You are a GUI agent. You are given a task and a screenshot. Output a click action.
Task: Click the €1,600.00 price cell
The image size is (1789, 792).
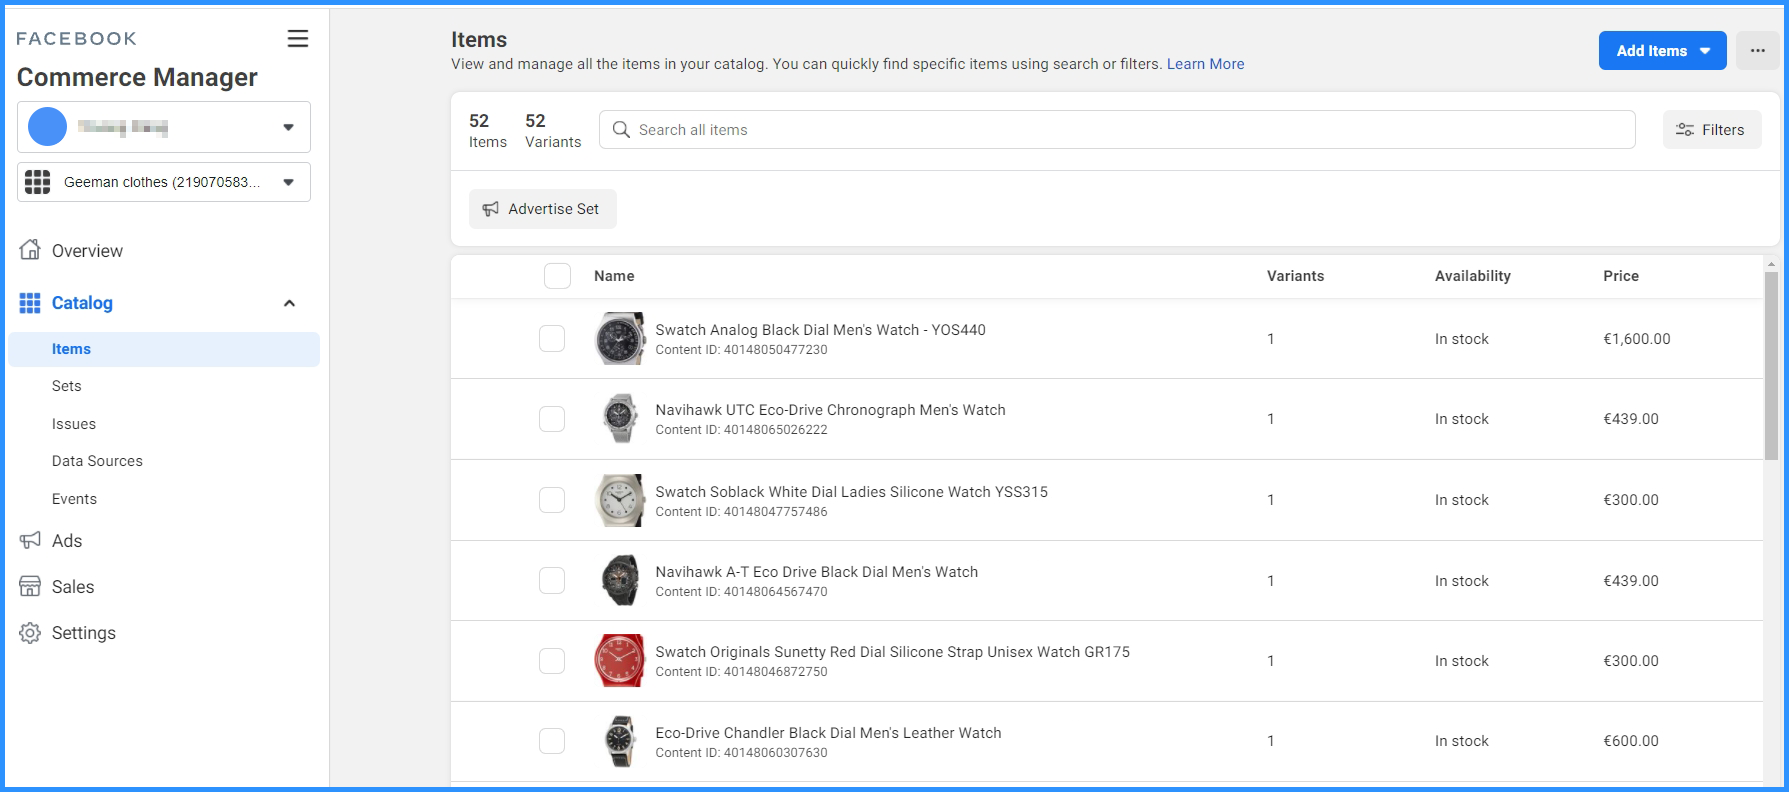pos(1636,339)
